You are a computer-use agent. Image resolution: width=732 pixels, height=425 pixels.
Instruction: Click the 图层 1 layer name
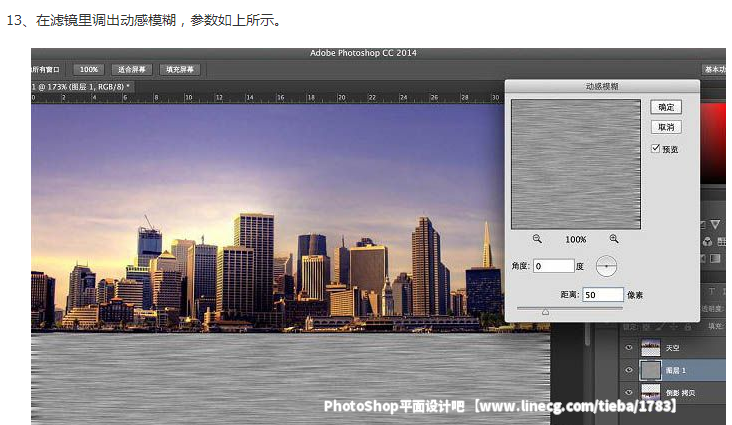(676, 370)
